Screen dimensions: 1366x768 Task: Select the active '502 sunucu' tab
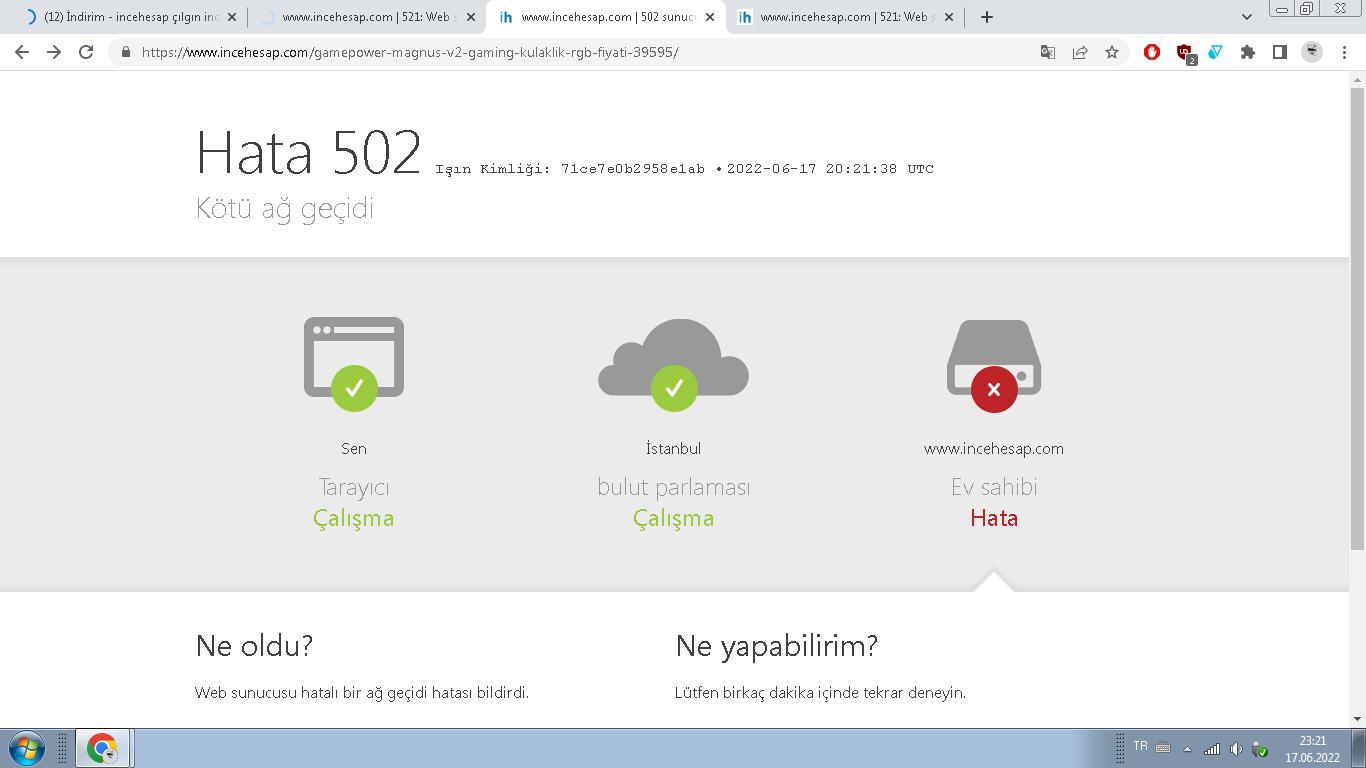coord(606,17)
